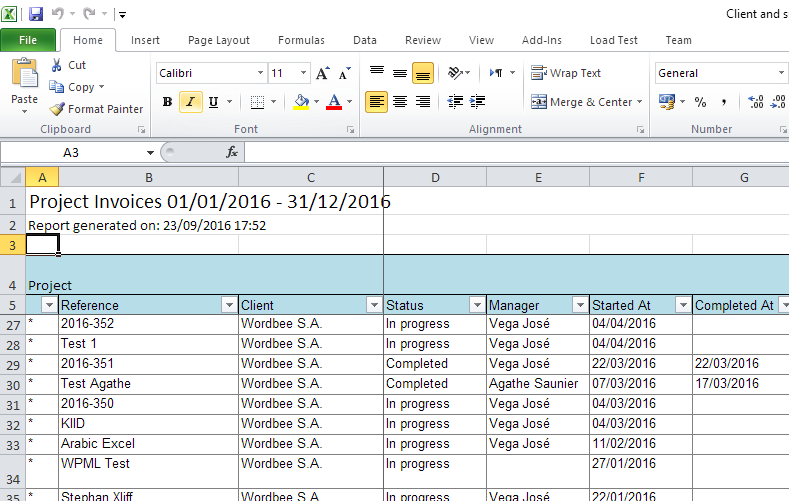
Task: Open the File menu tab
Action: (x=28, y=40)
